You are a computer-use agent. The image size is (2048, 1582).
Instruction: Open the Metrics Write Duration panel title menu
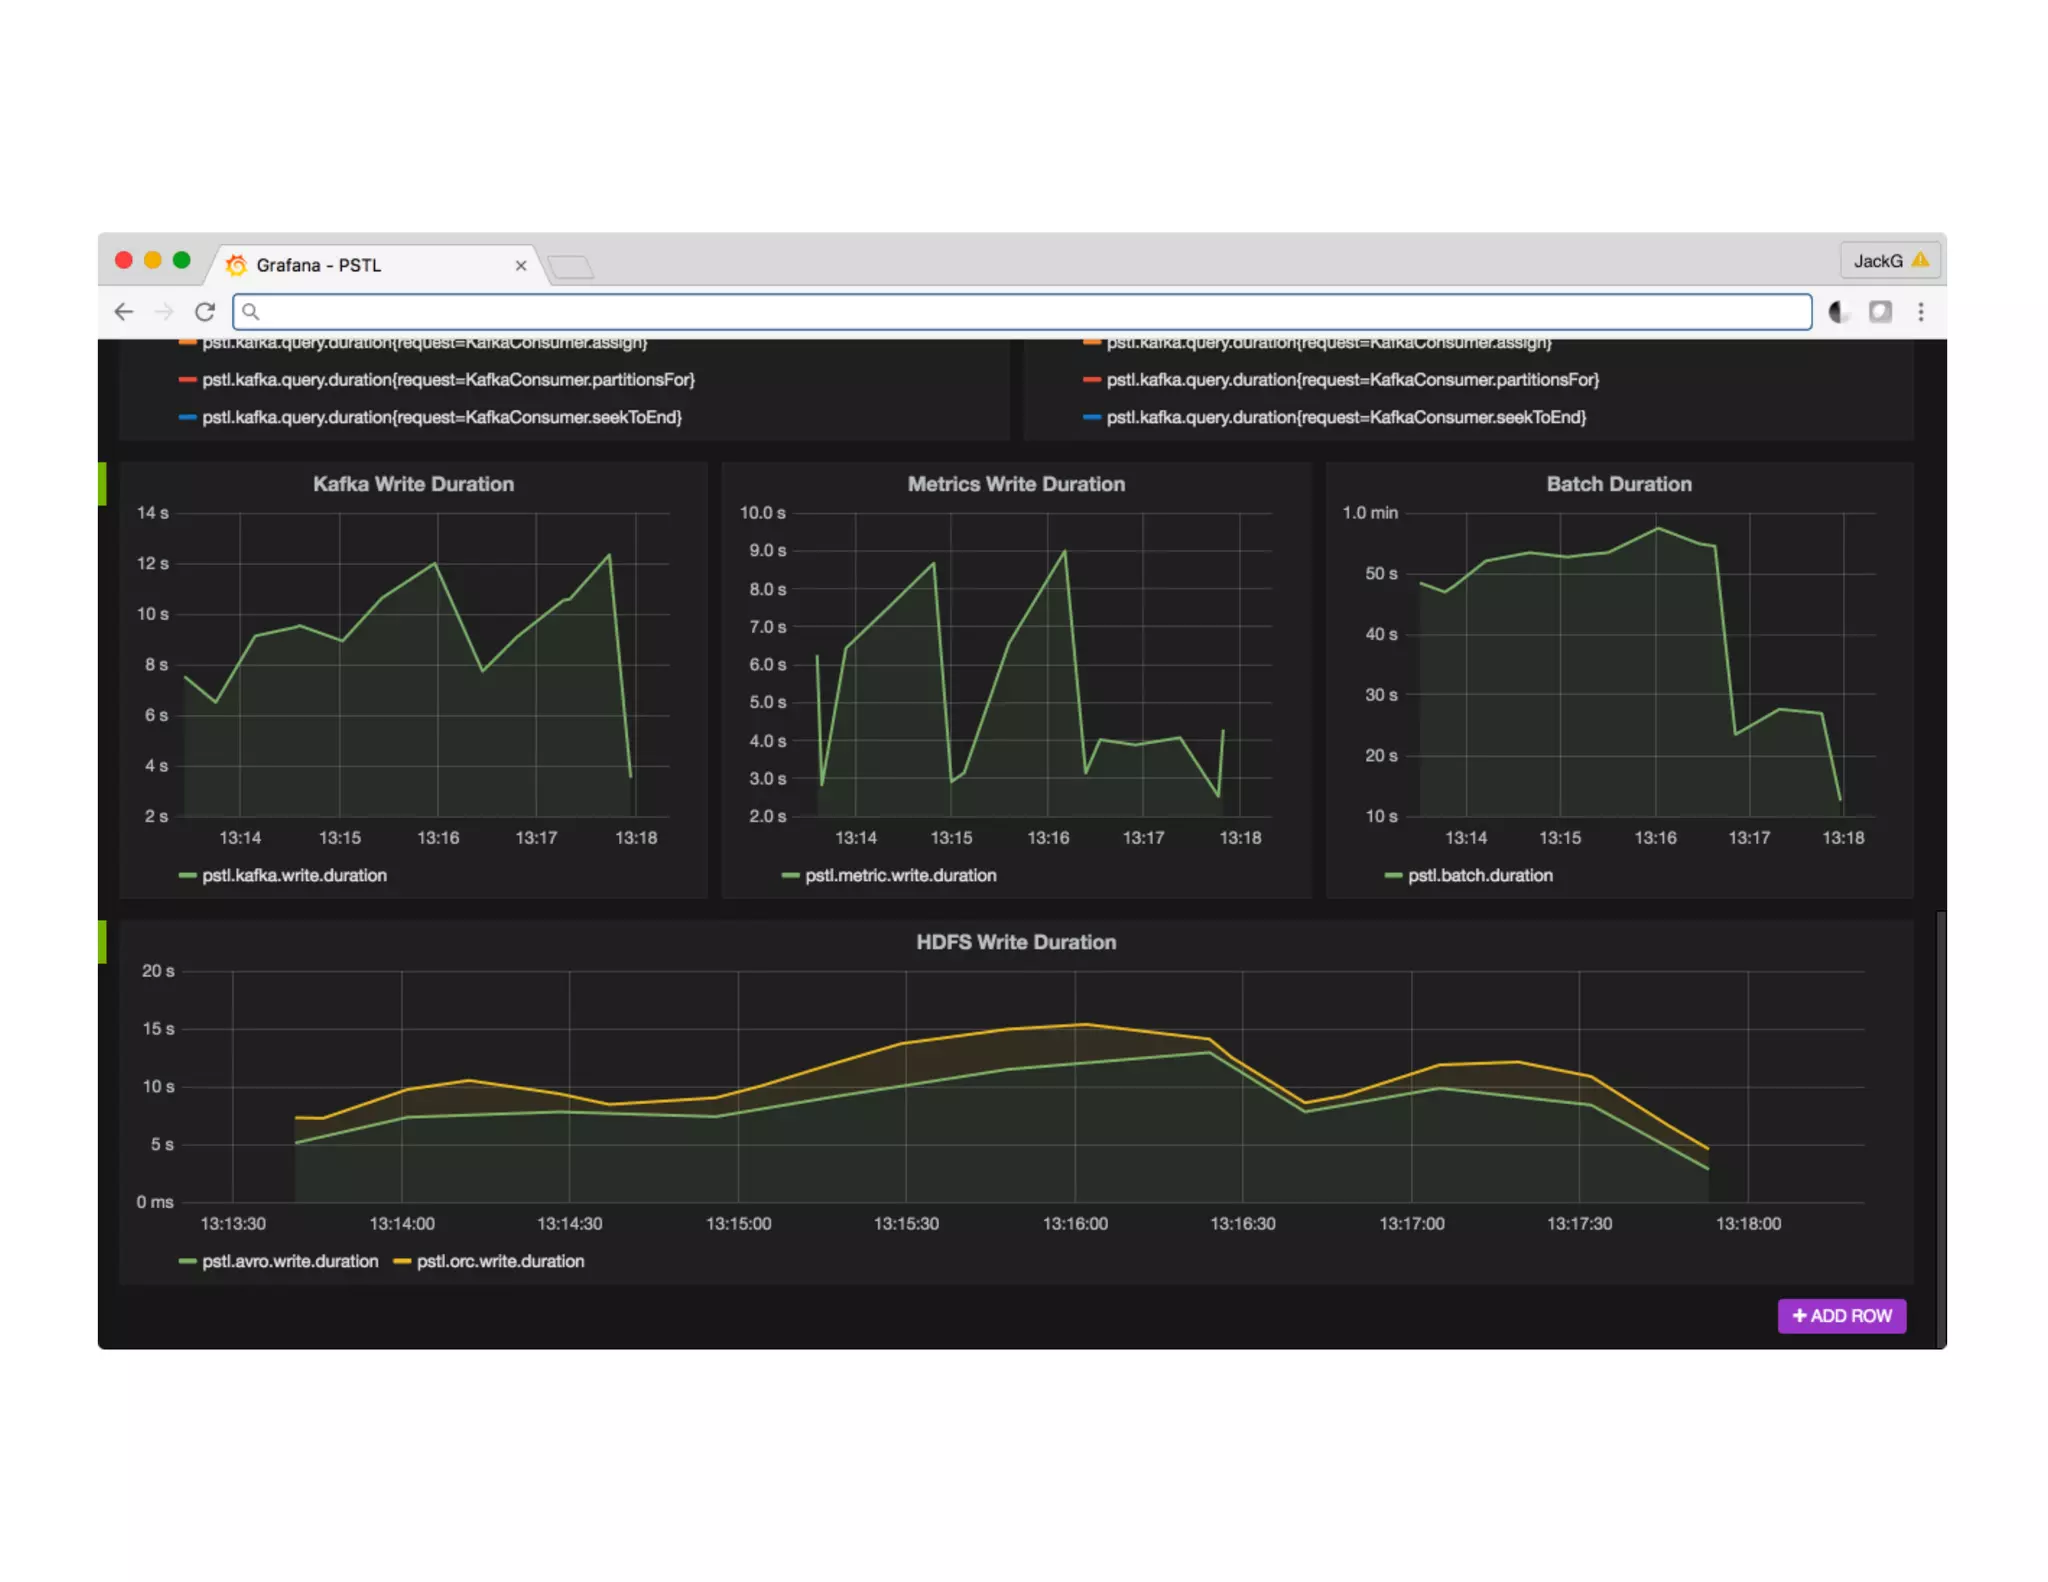[x=1016, y=484]
